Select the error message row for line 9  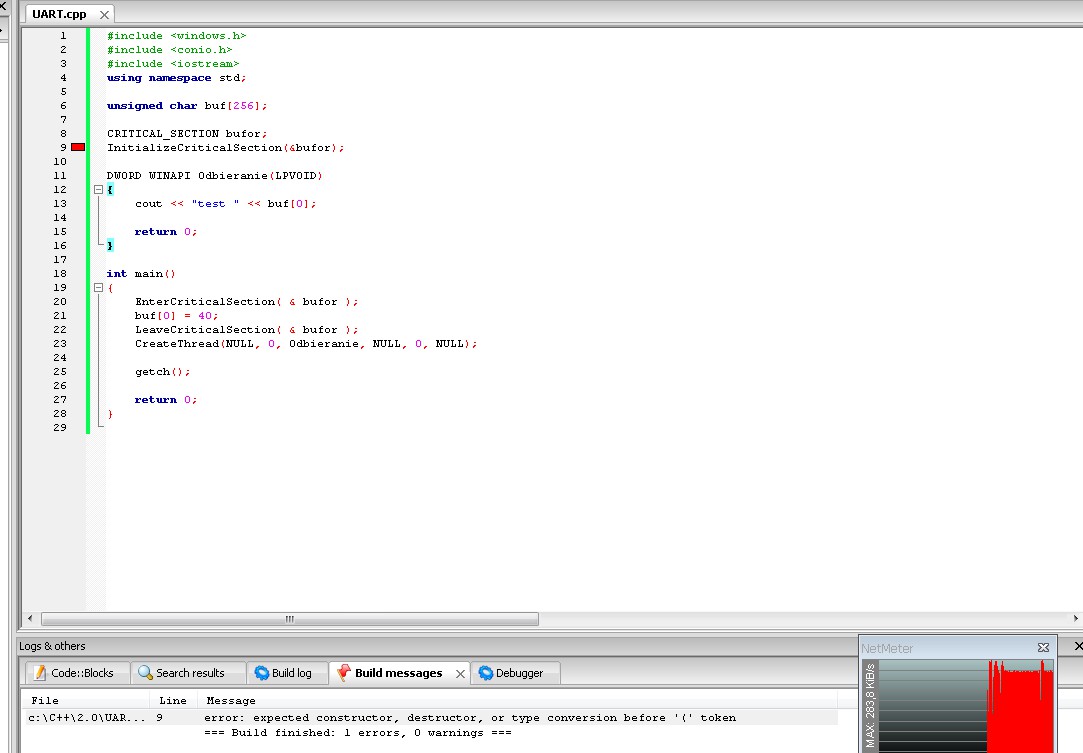coord(432,718)
